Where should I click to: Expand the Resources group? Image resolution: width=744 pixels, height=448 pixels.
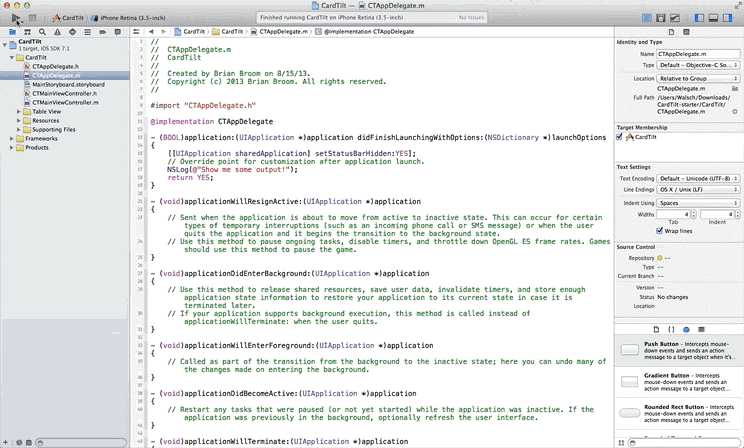[x=19, y=121]
